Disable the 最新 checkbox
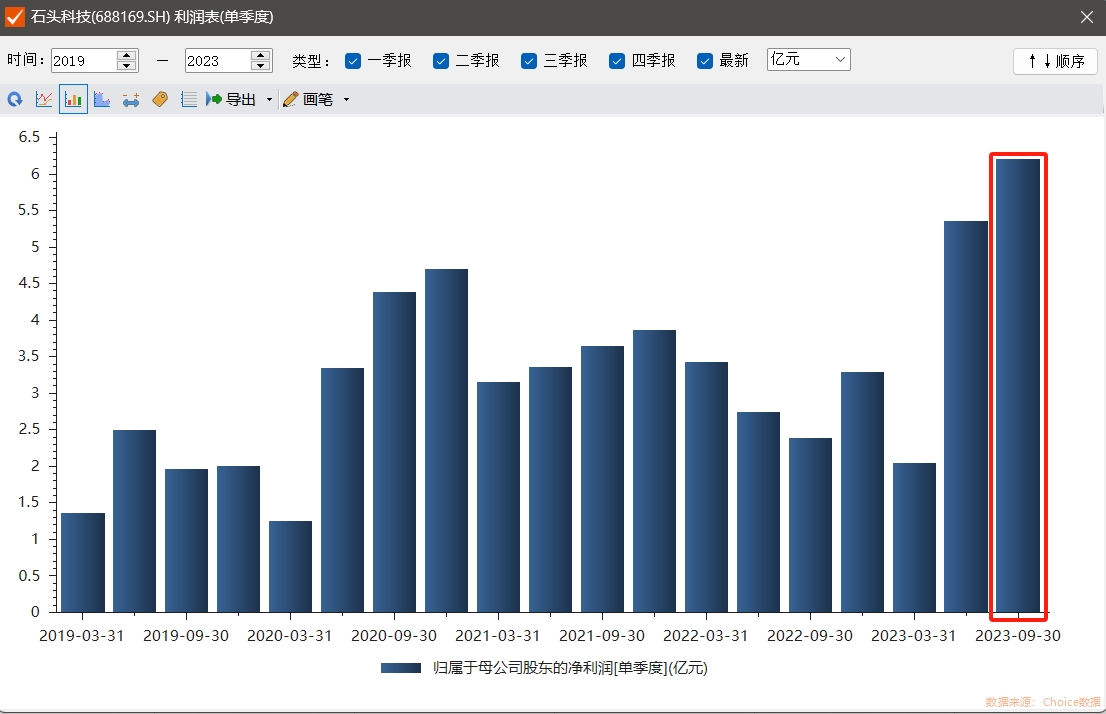 705,61
